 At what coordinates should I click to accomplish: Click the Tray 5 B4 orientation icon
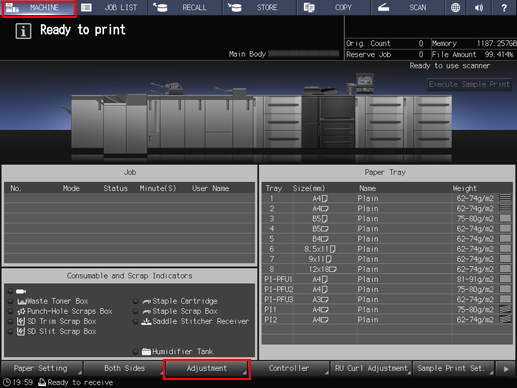pyautogui.click(x=325, y=239)
